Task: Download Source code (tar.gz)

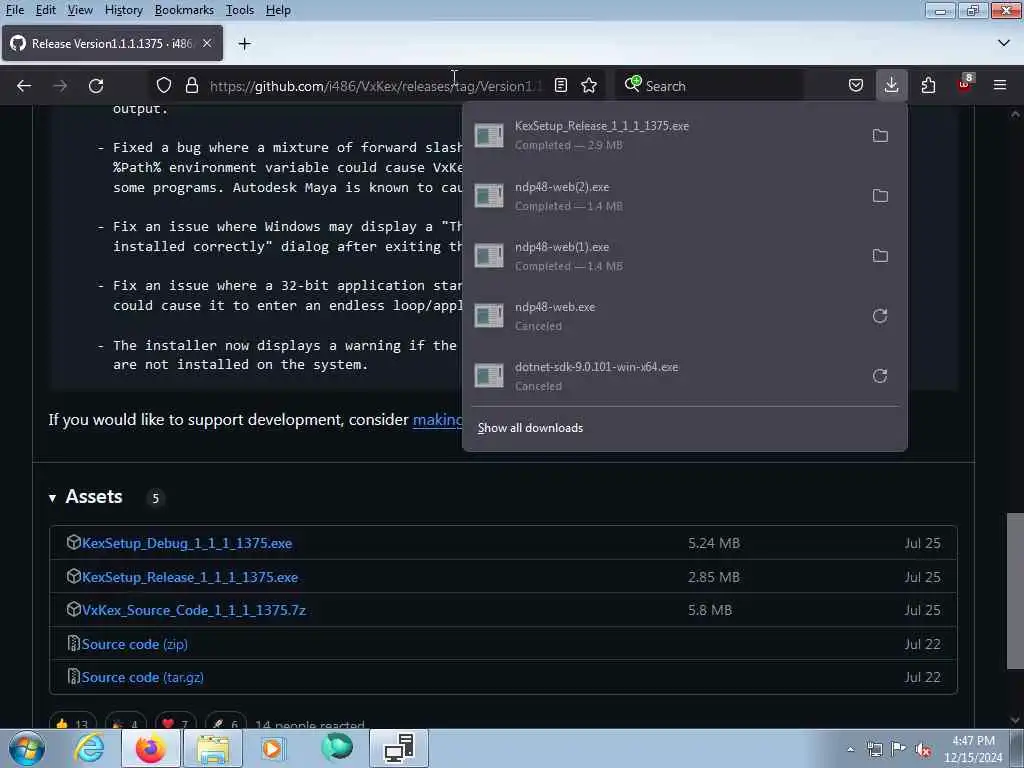Action: click(x=142, y=677)
